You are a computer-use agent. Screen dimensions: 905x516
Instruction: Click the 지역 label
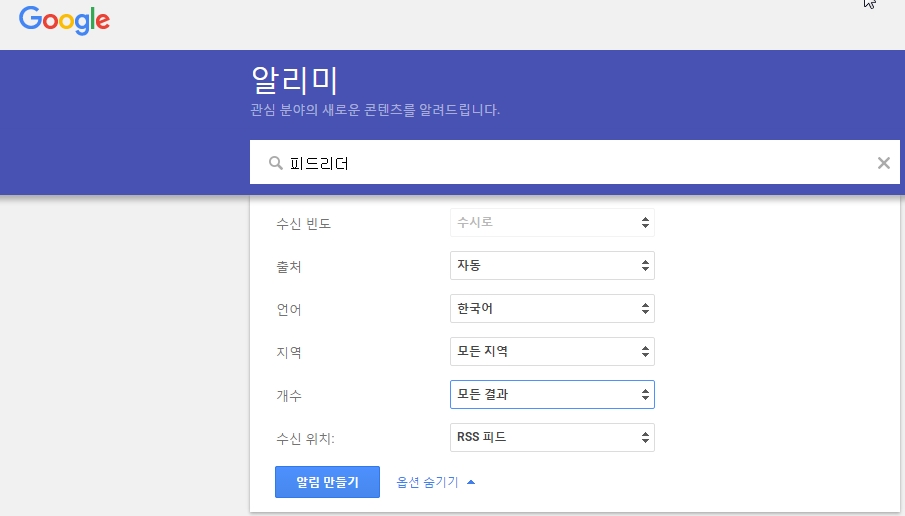(x=289, y=353)
